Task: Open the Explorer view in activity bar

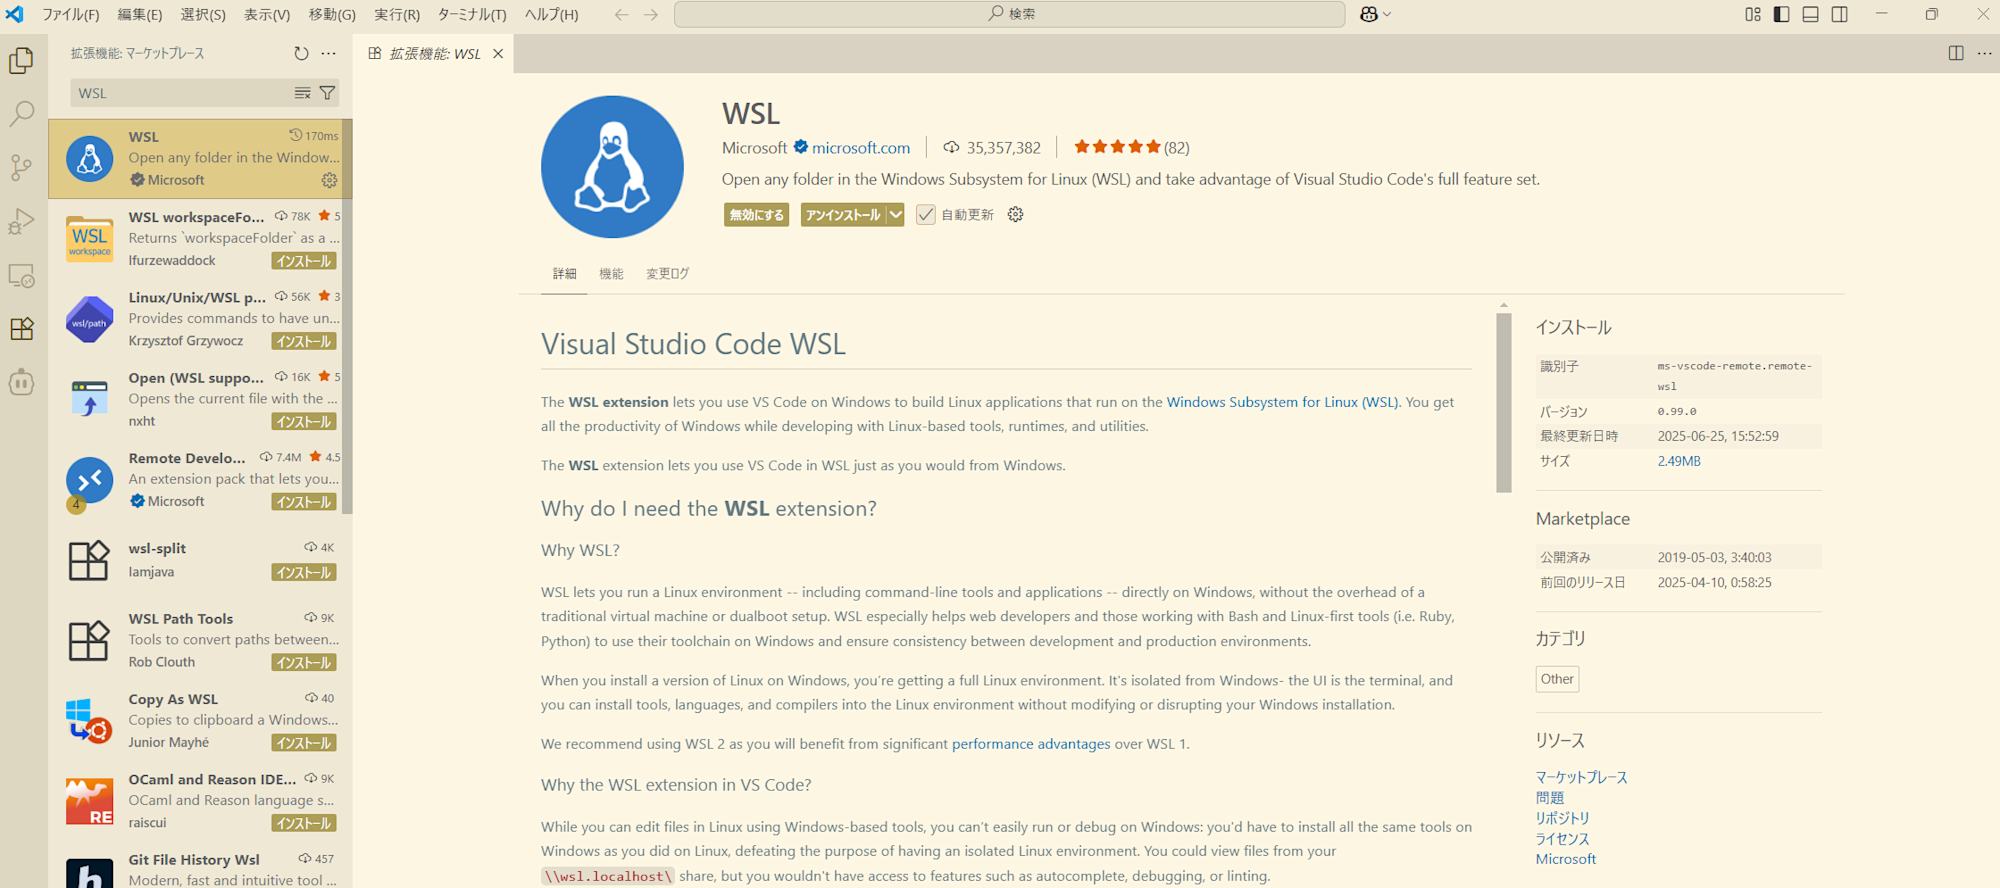Action: click(x=22, y=61)
